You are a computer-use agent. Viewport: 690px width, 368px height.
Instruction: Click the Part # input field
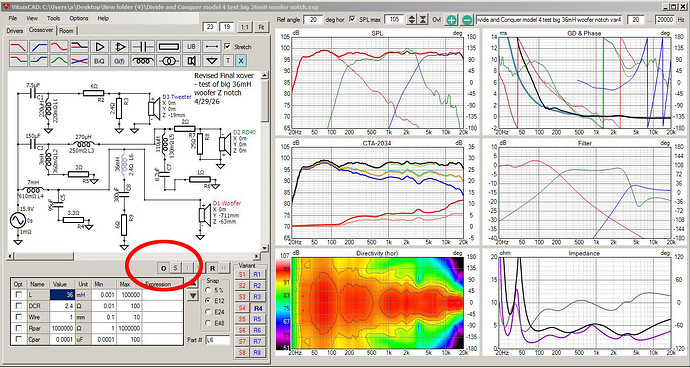click(218, 340)
